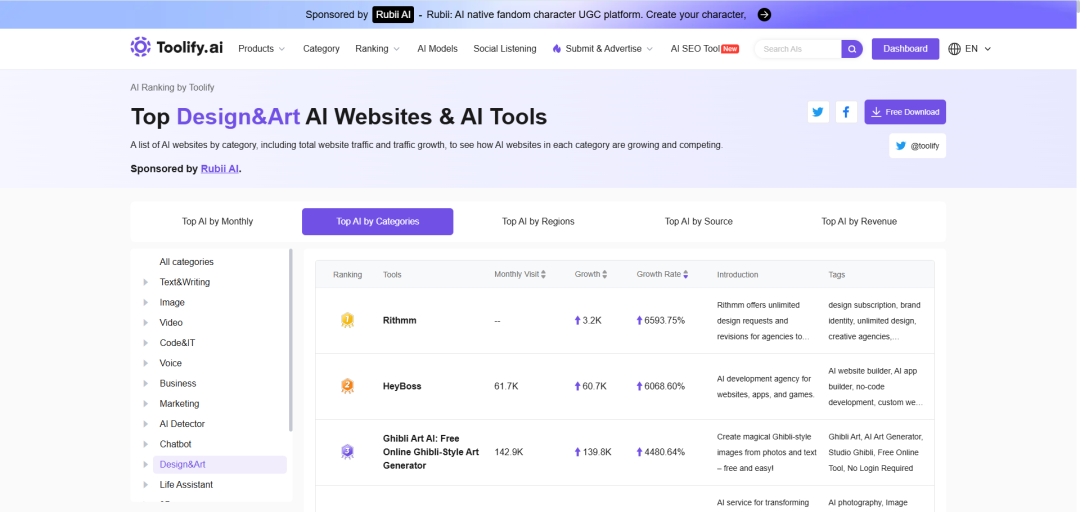
Task: Sort by Growth Rate arrows
Action: coord(685,274)
